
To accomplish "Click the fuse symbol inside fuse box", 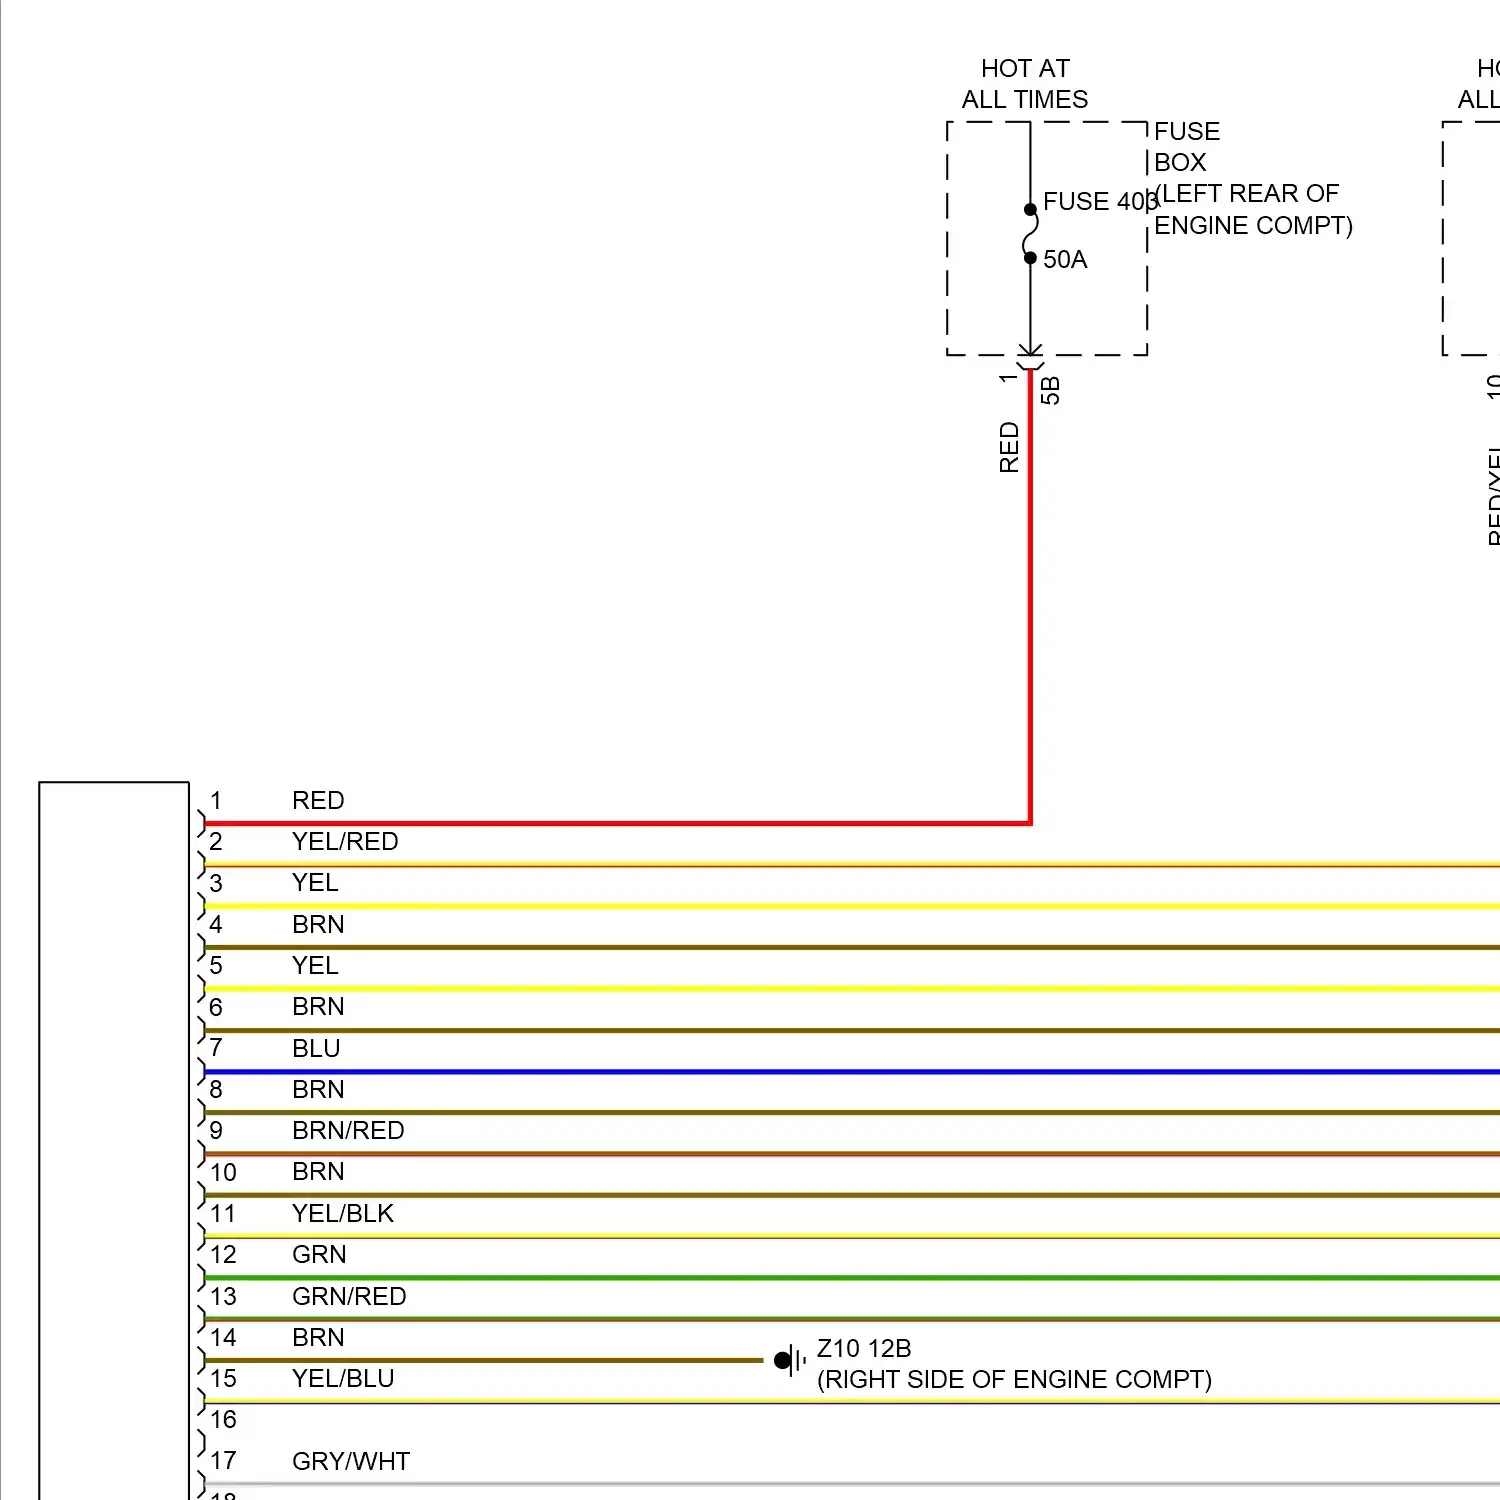I will (1030, 234).
